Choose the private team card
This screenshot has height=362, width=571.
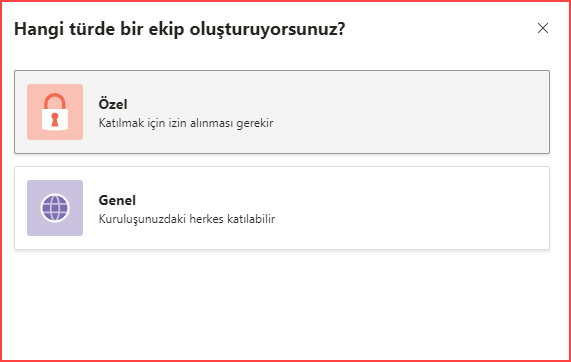coord(282,112)
